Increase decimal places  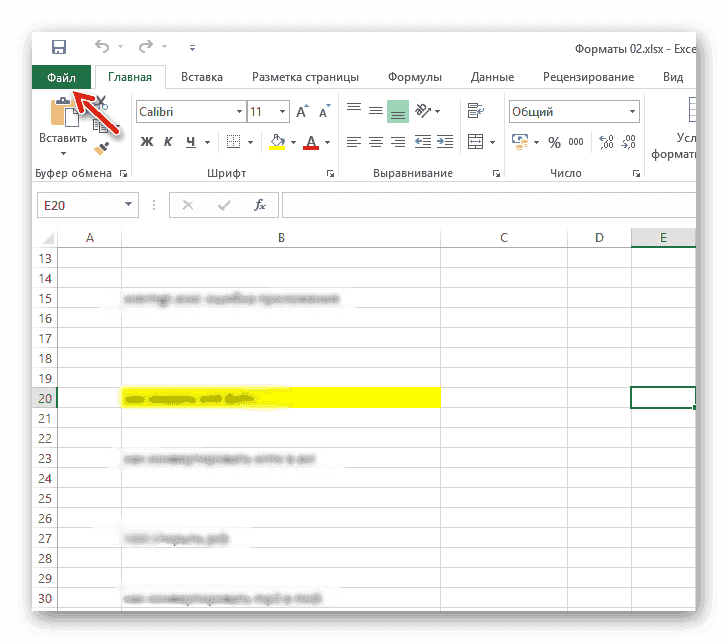coord(606,142)
